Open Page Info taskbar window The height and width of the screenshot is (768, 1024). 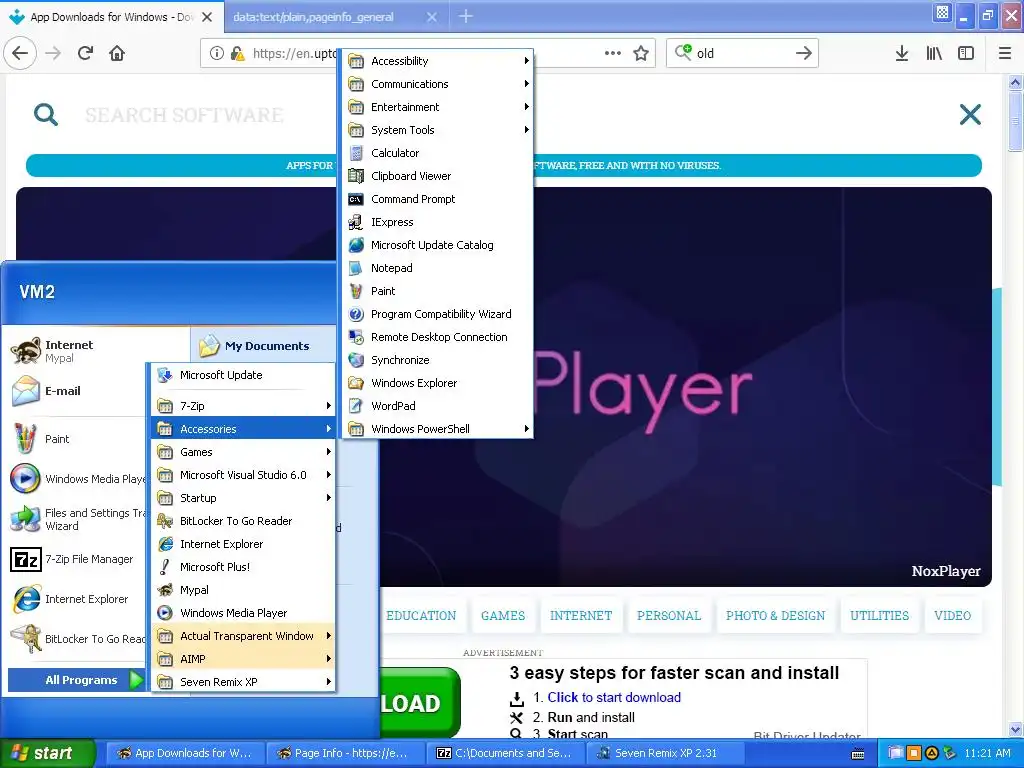[x=344, y=753]
